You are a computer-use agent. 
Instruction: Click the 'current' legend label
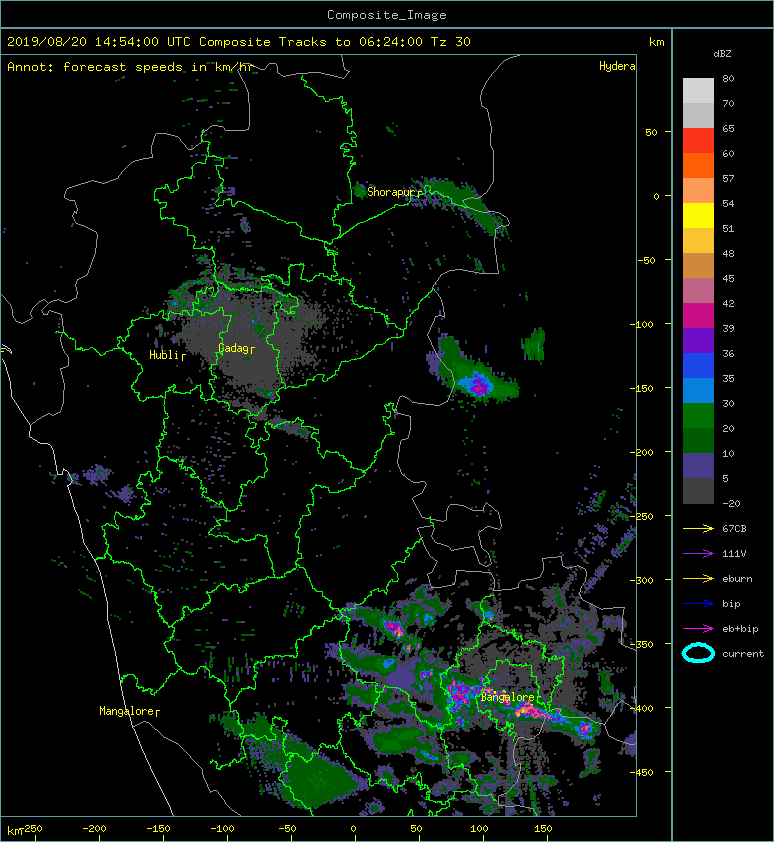(x=743, y=654)
